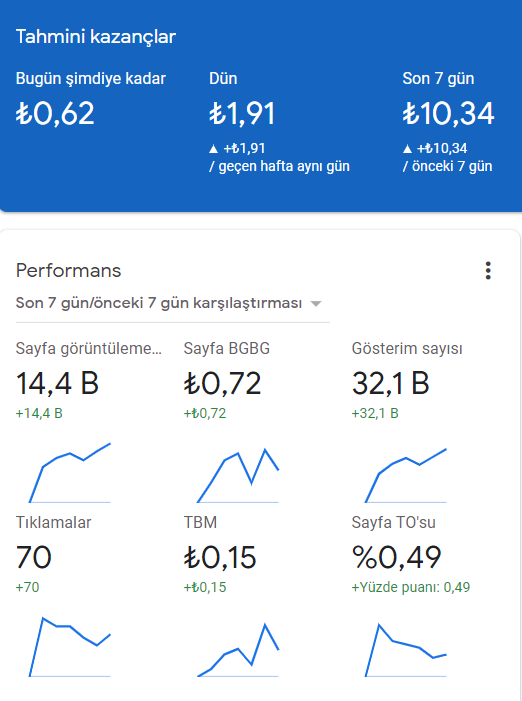Open the Performans three-dot options menu

488,271
